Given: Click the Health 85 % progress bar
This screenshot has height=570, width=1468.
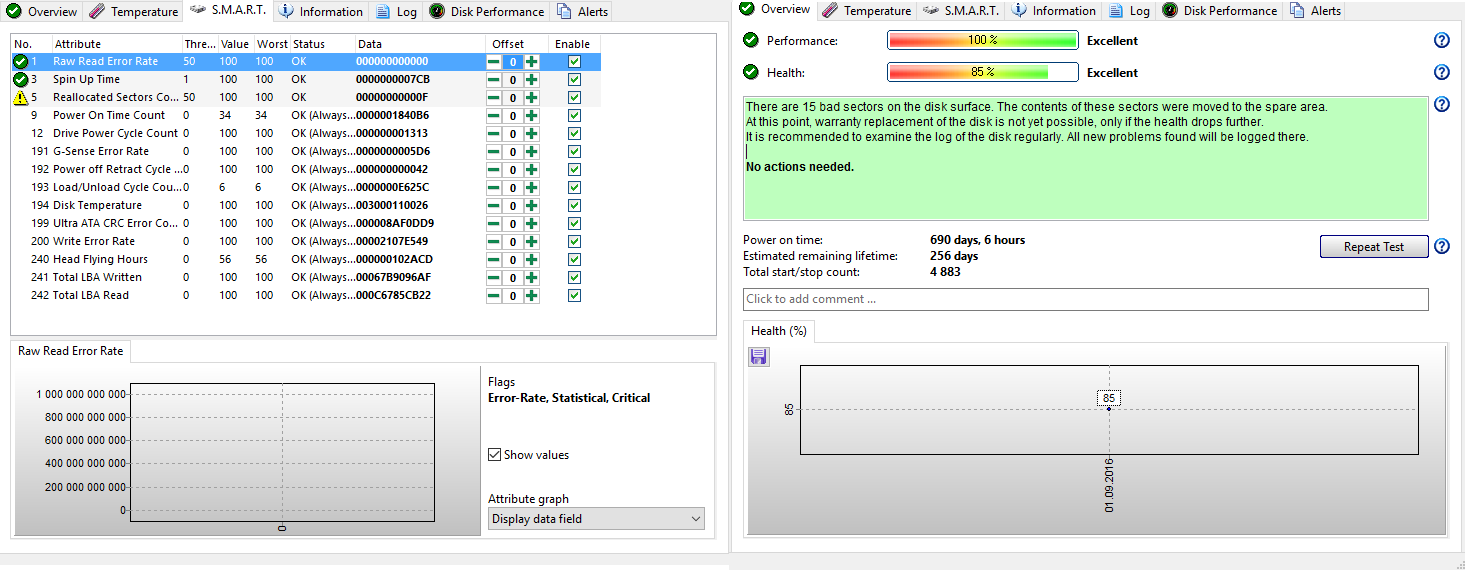Looking at the screenshot, I should (982, 72).
